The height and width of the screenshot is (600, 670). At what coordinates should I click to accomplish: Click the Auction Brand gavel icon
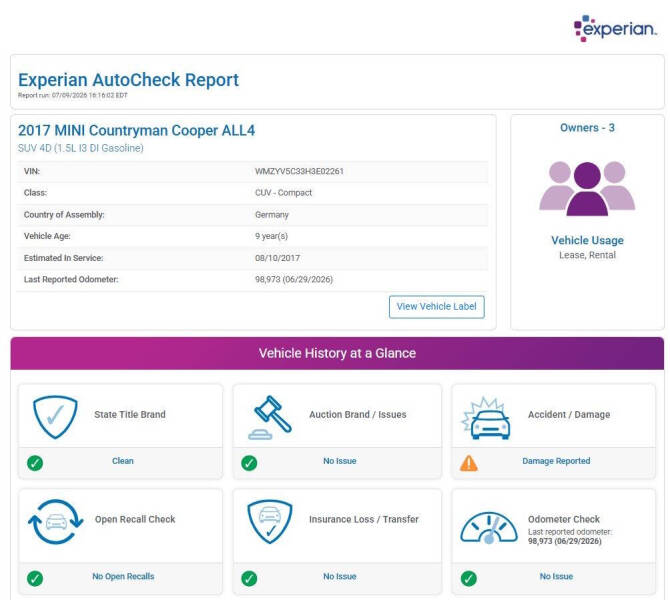coord(270,418)
